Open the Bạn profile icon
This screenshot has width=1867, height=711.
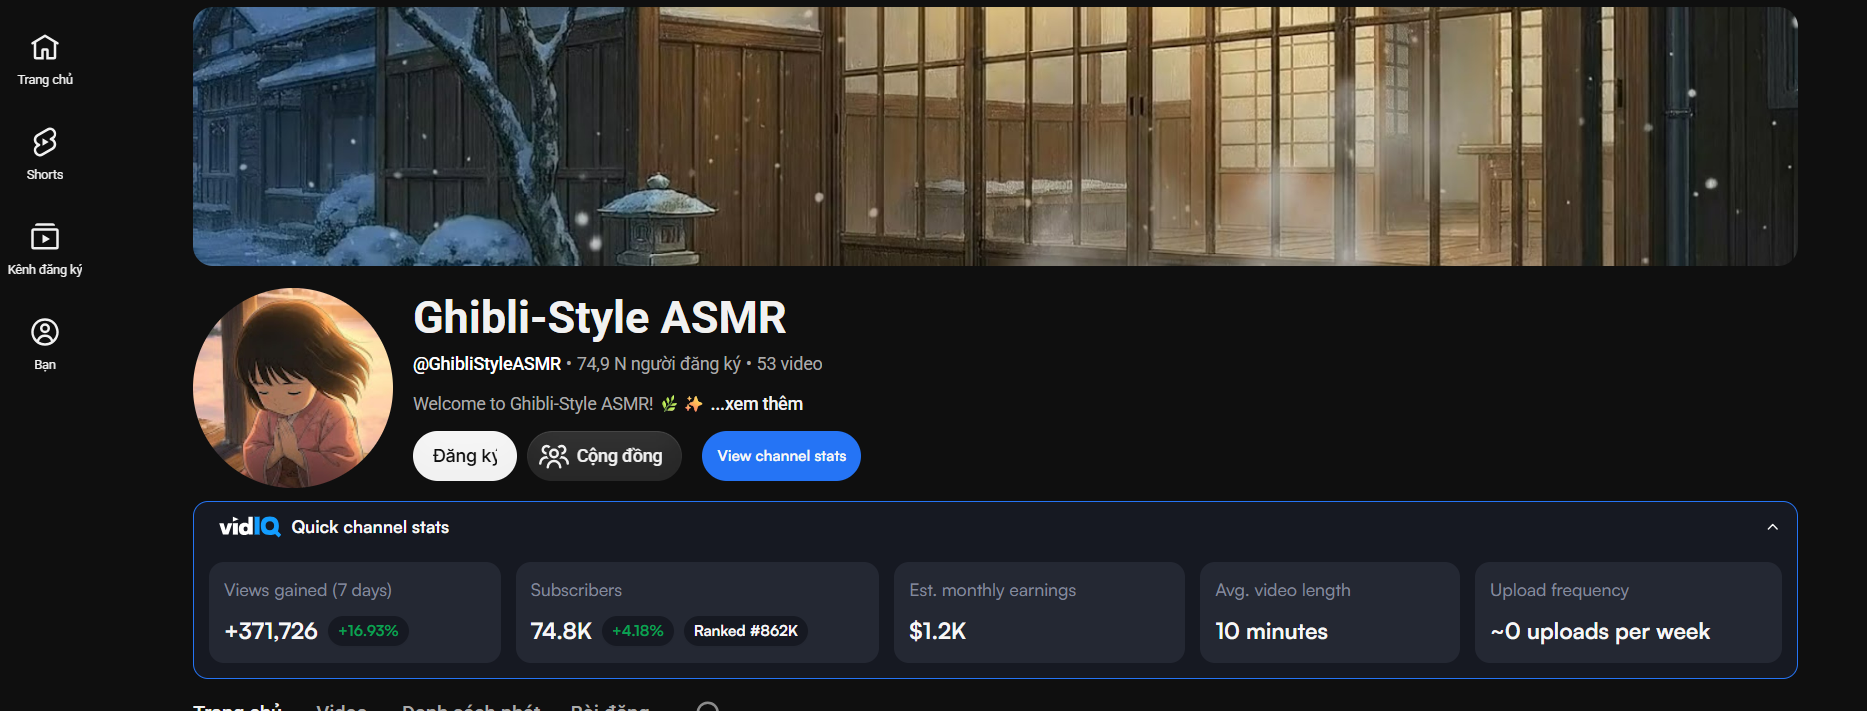[45, 332]
